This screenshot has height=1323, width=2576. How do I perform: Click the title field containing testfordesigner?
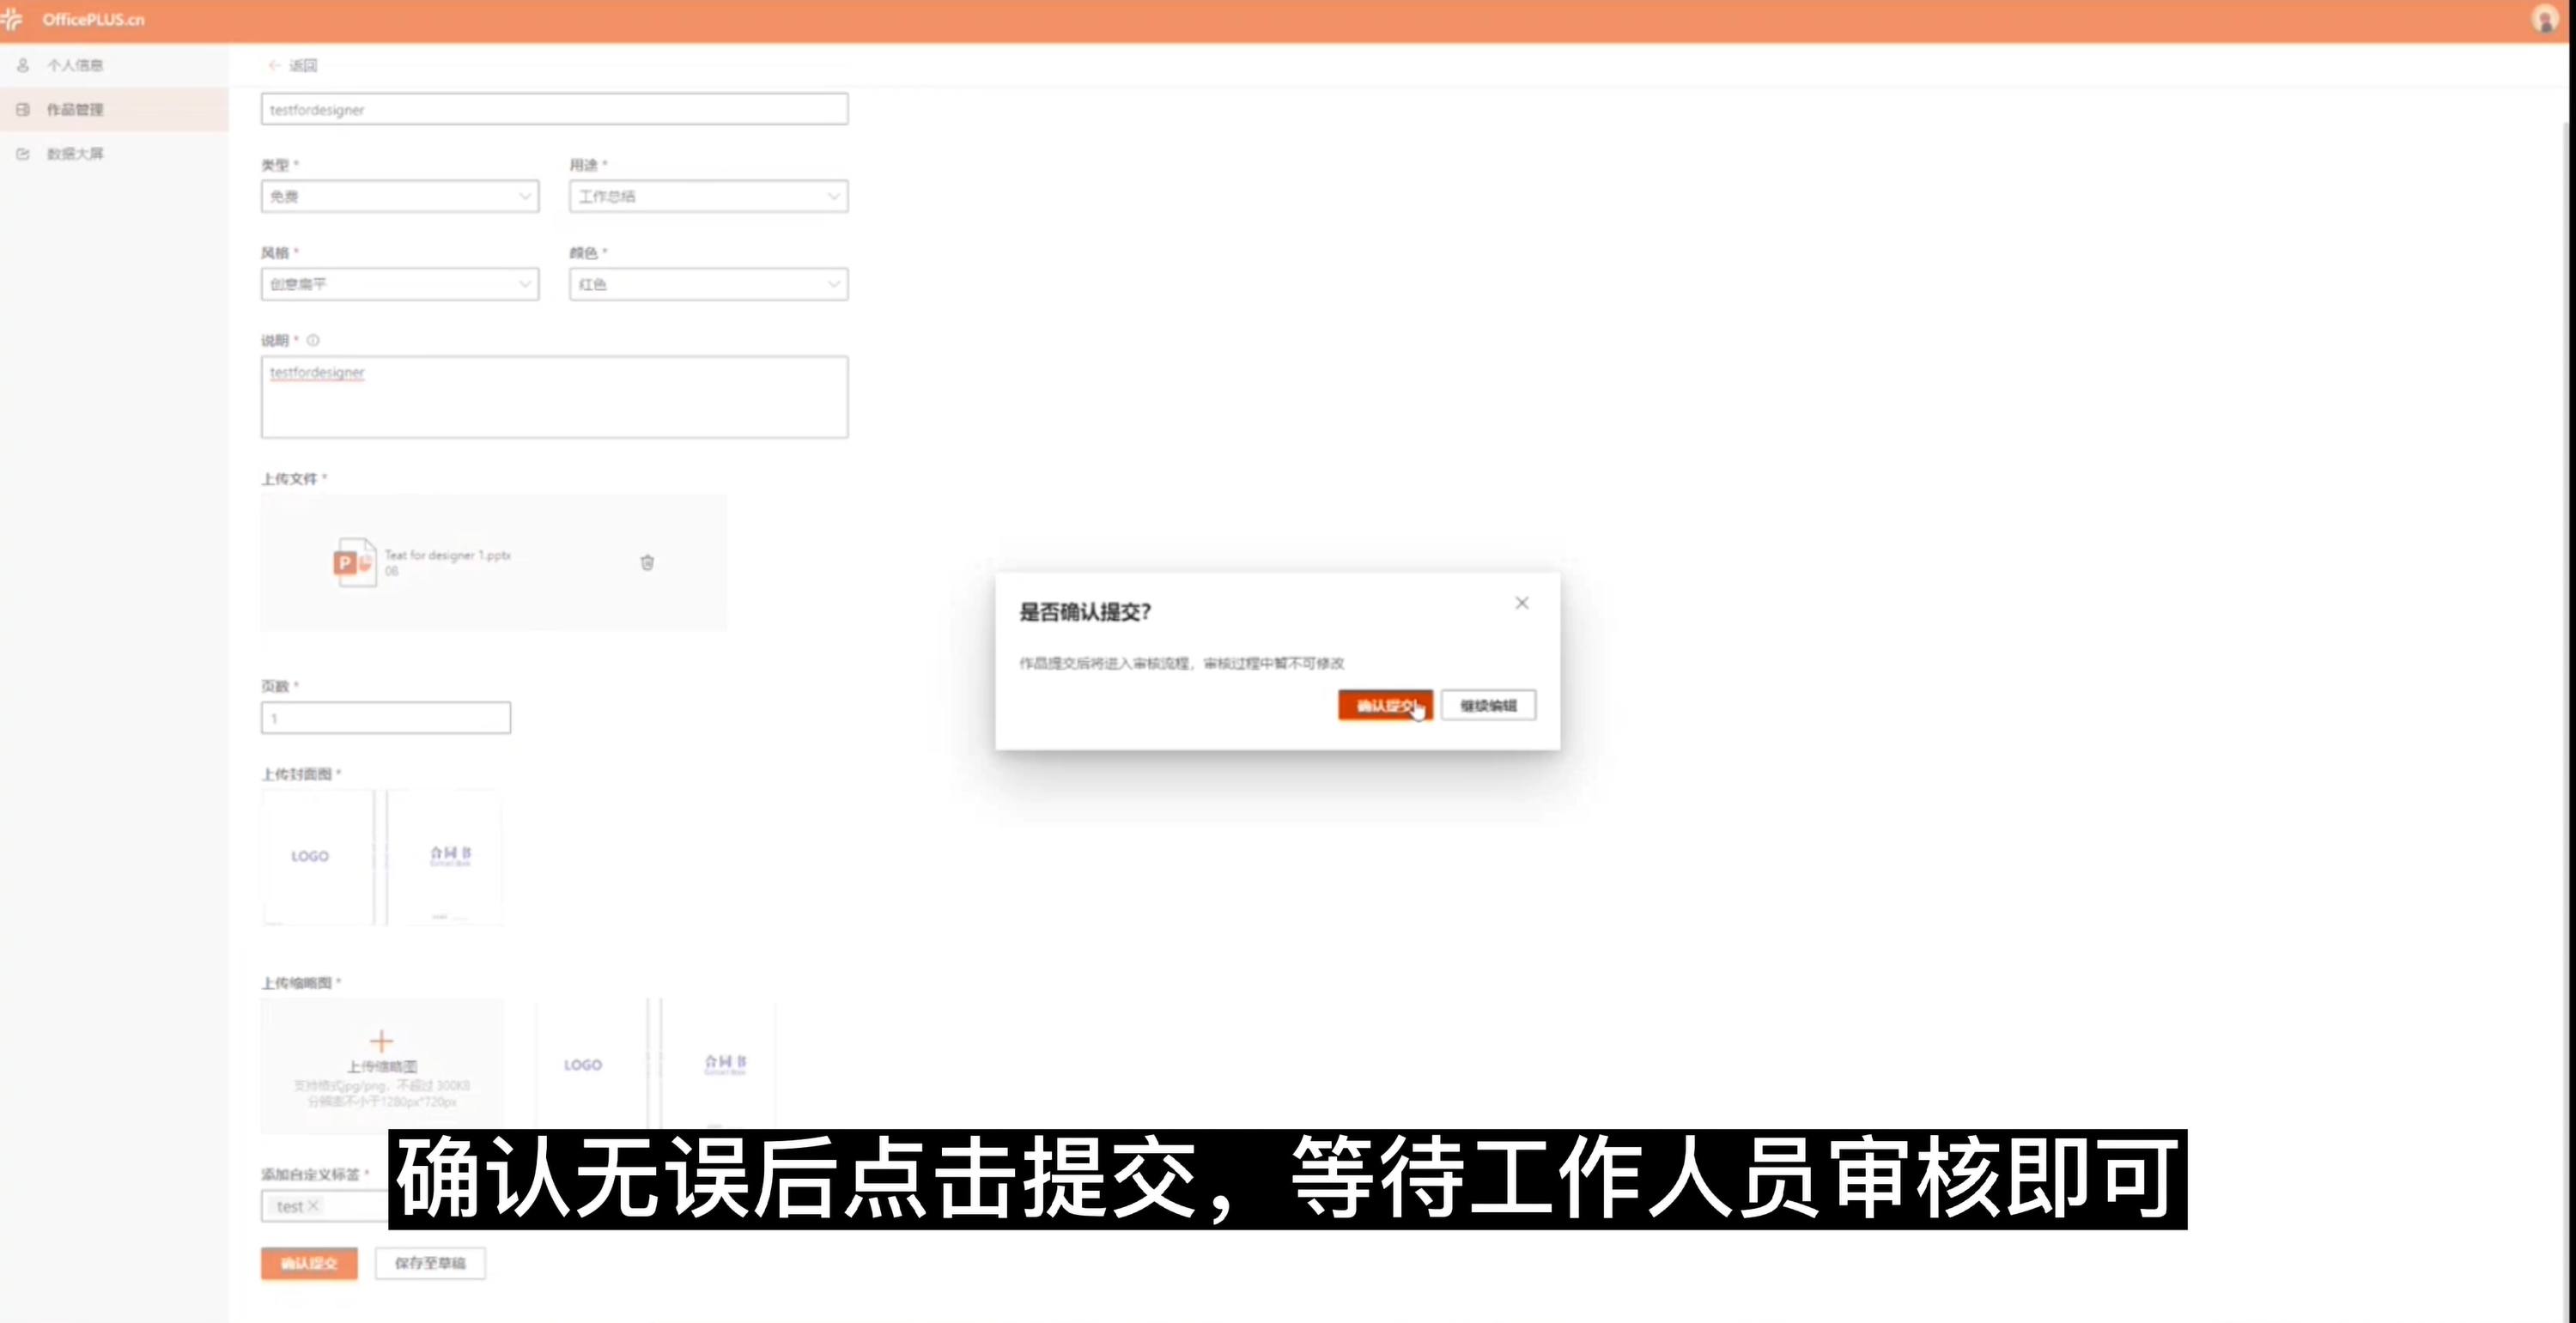coord(554,109)
